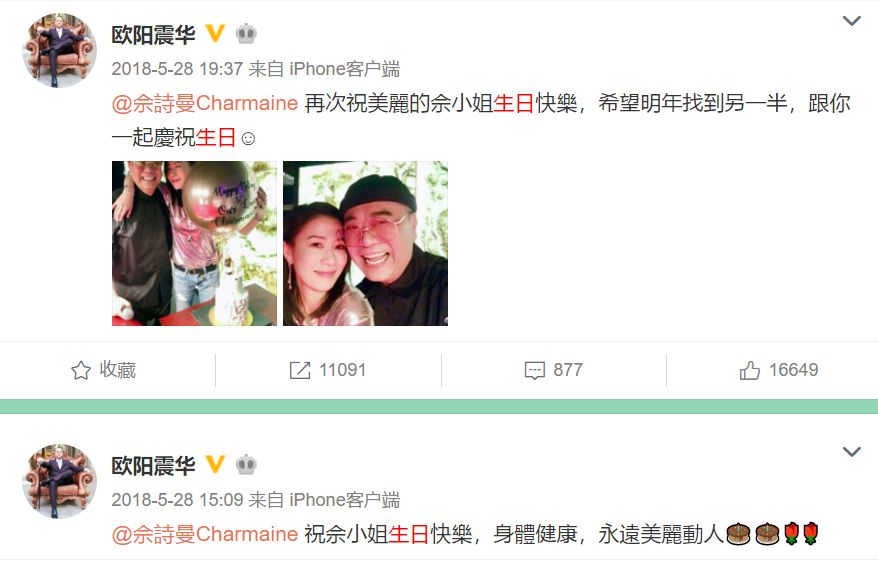Click the 欧阳震华 username on second post
878x562 pixels.
click(x=153, y=466)
